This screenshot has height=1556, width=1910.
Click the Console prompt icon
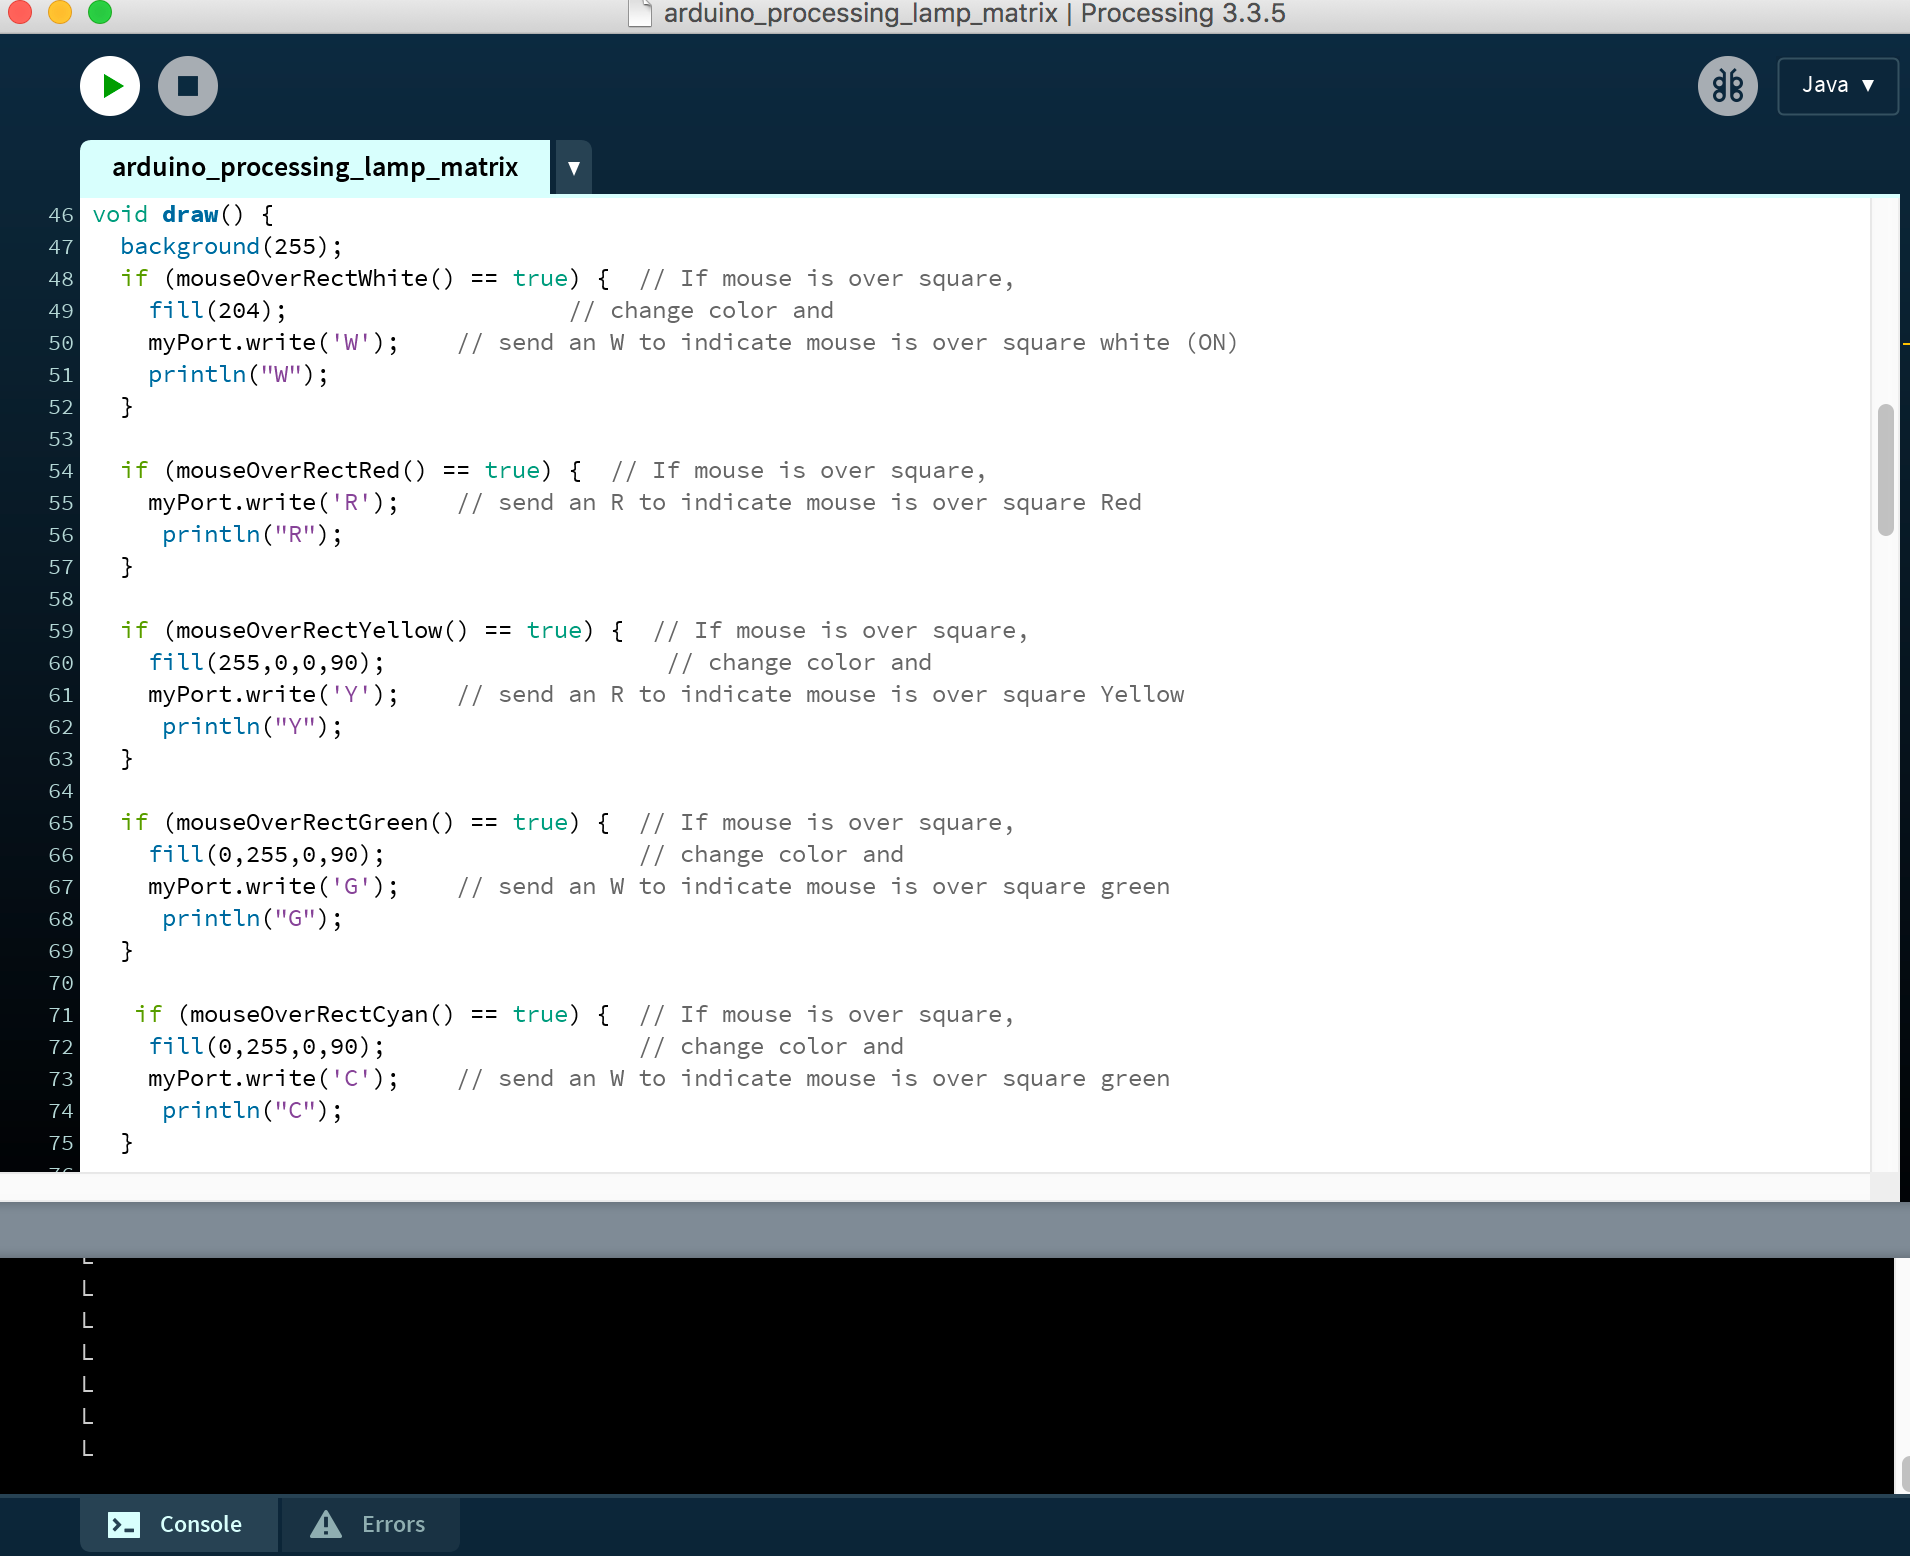(x=124, y=1524)
